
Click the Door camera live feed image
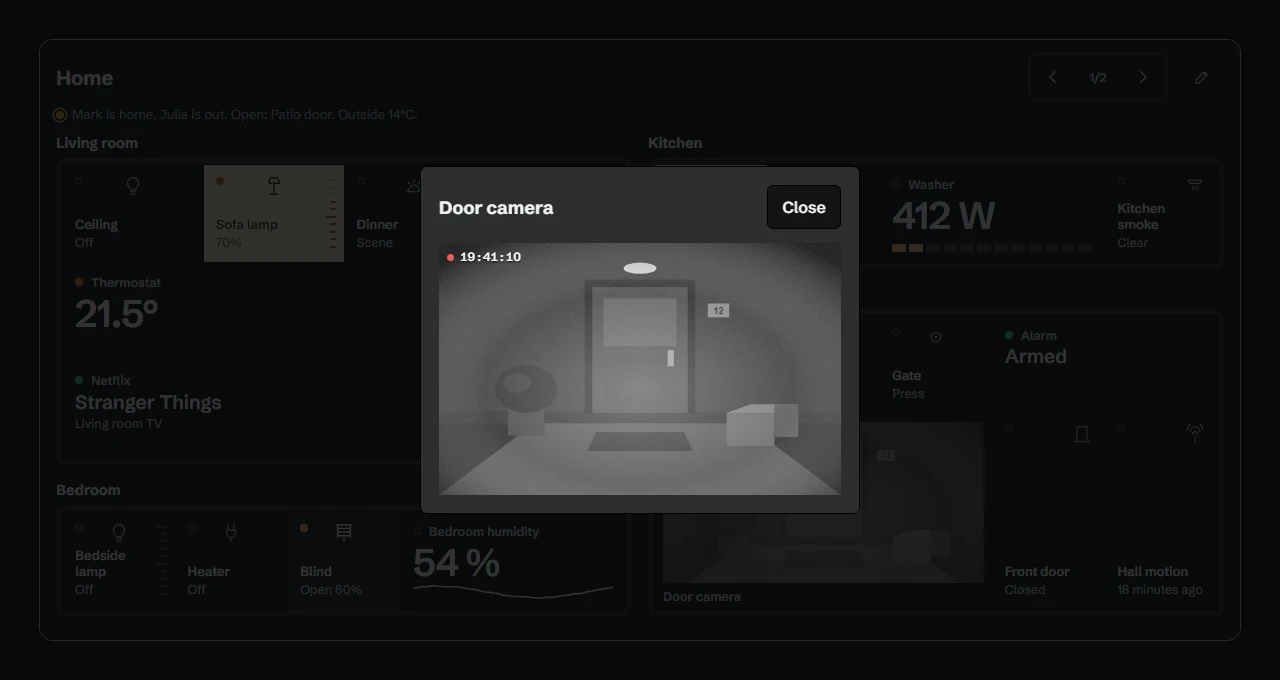(640, 369)
